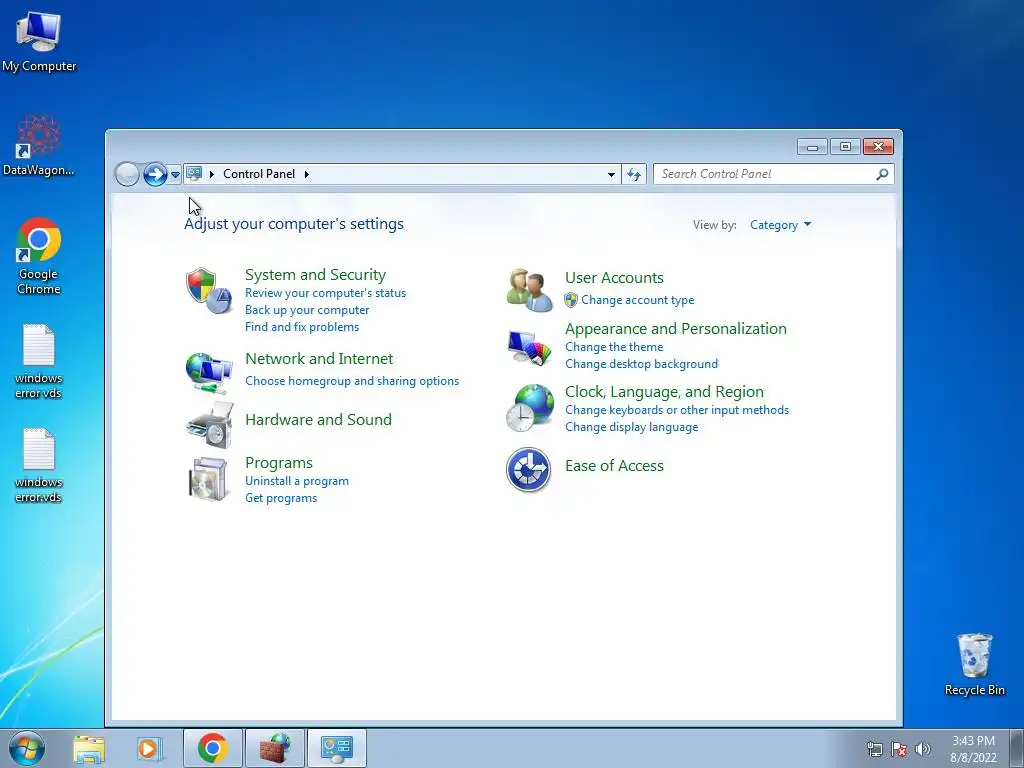Click Back up your computer
The height and width of the screenshot is (768, 1024).
307,310
